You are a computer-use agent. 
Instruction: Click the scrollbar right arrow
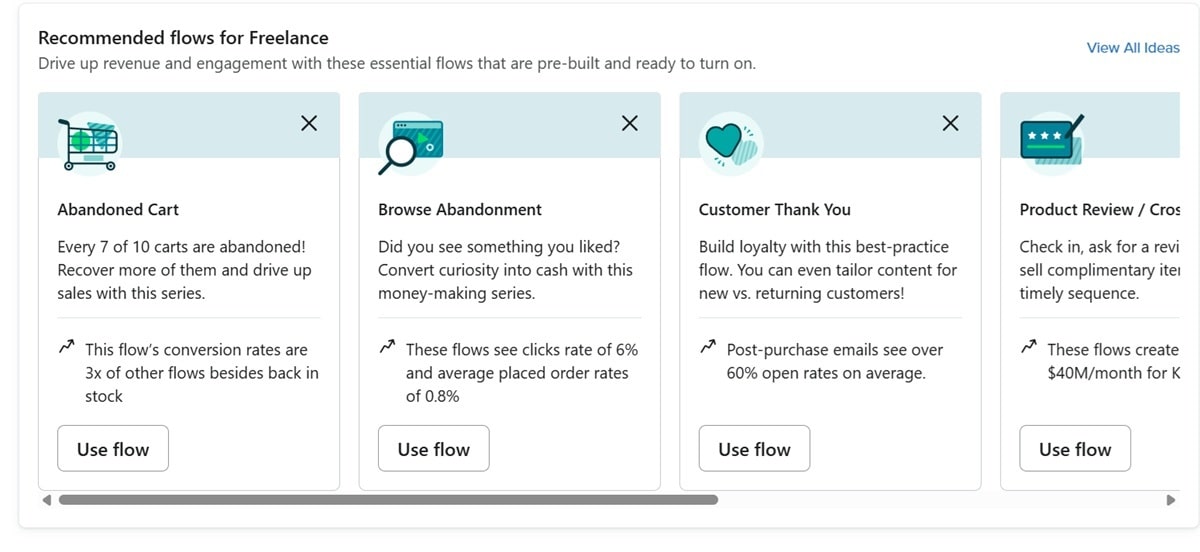click(1171, 499)
